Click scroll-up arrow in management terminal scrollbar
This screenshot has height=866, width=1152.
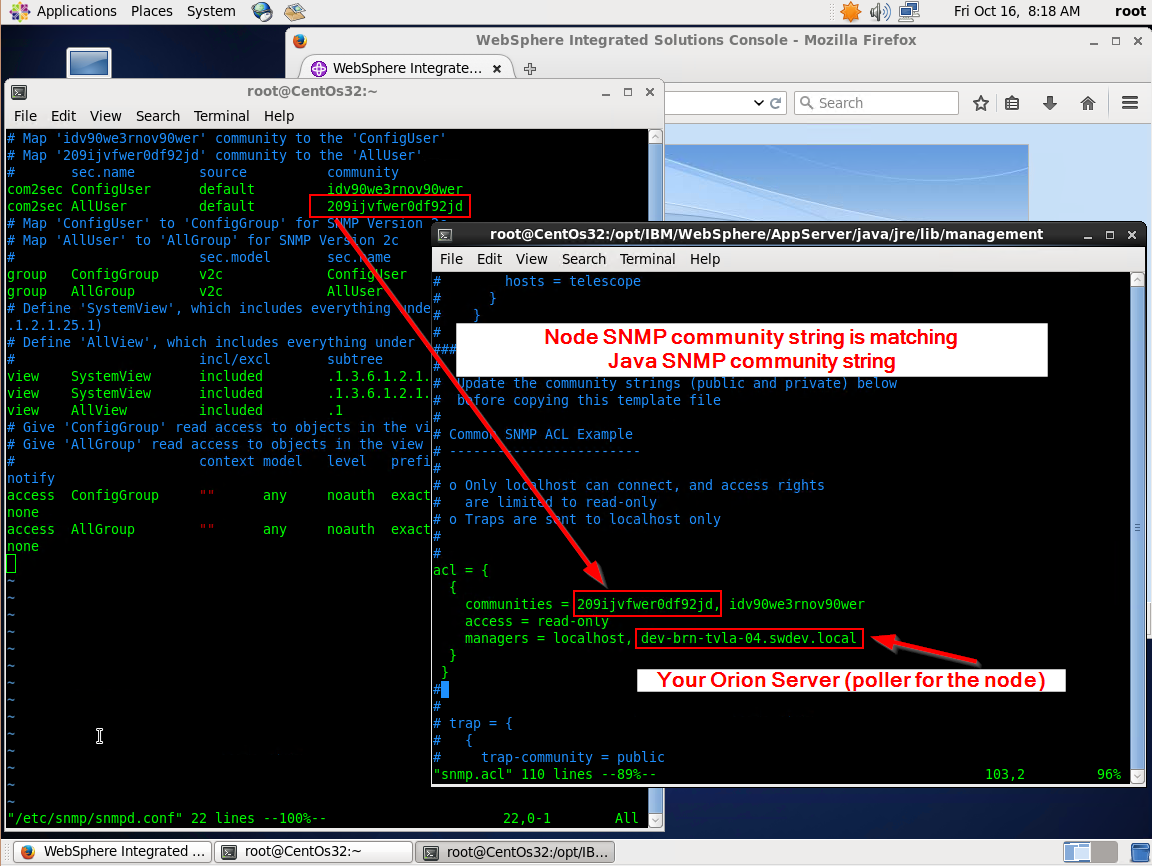[x=1137, y=280]
